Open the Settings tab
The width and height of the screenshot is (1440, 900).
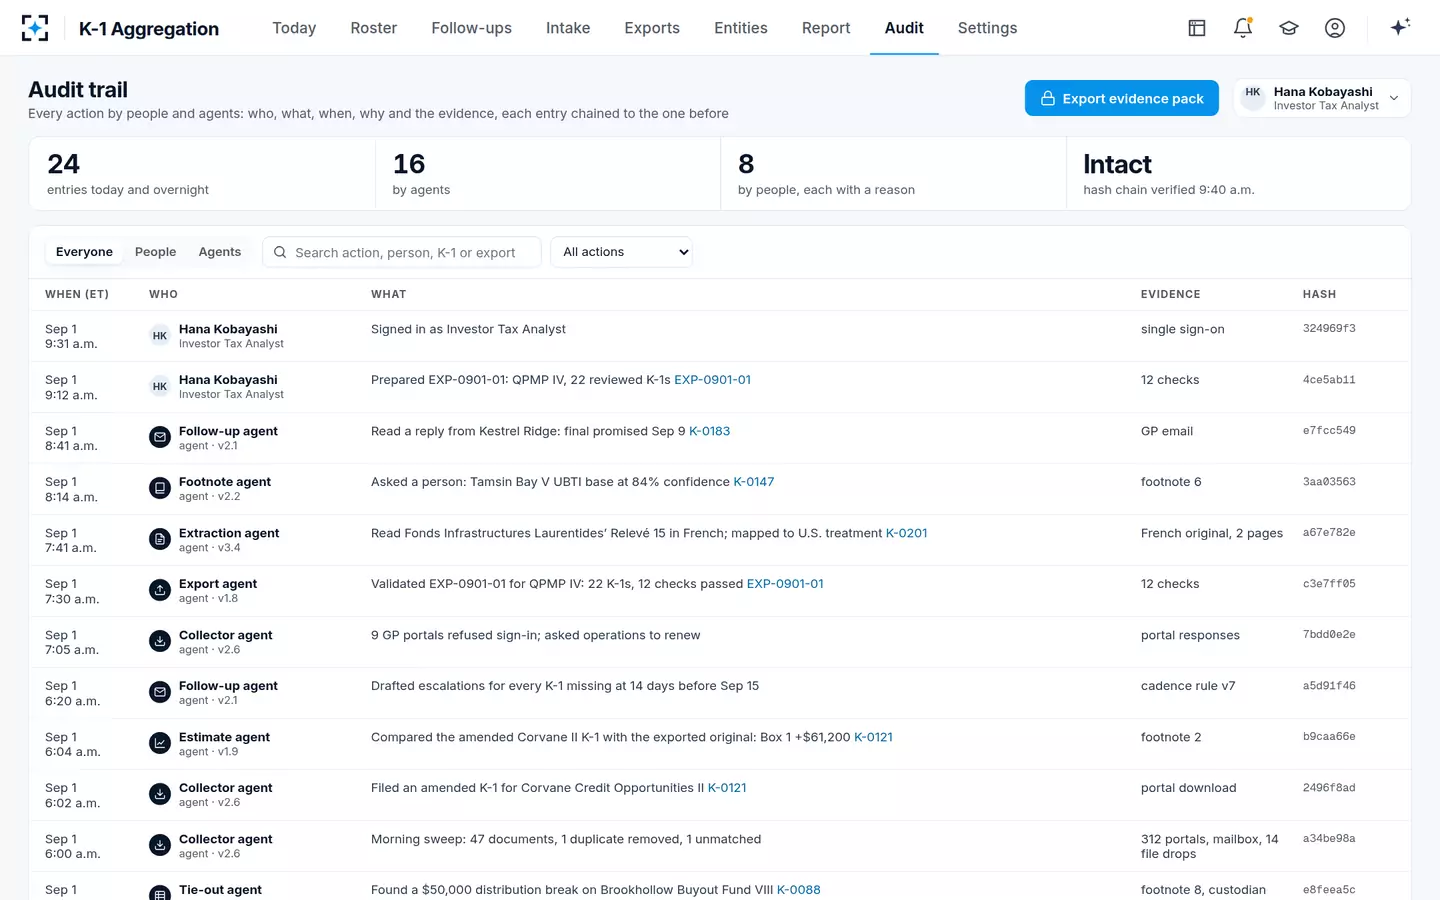pos(987,28)
